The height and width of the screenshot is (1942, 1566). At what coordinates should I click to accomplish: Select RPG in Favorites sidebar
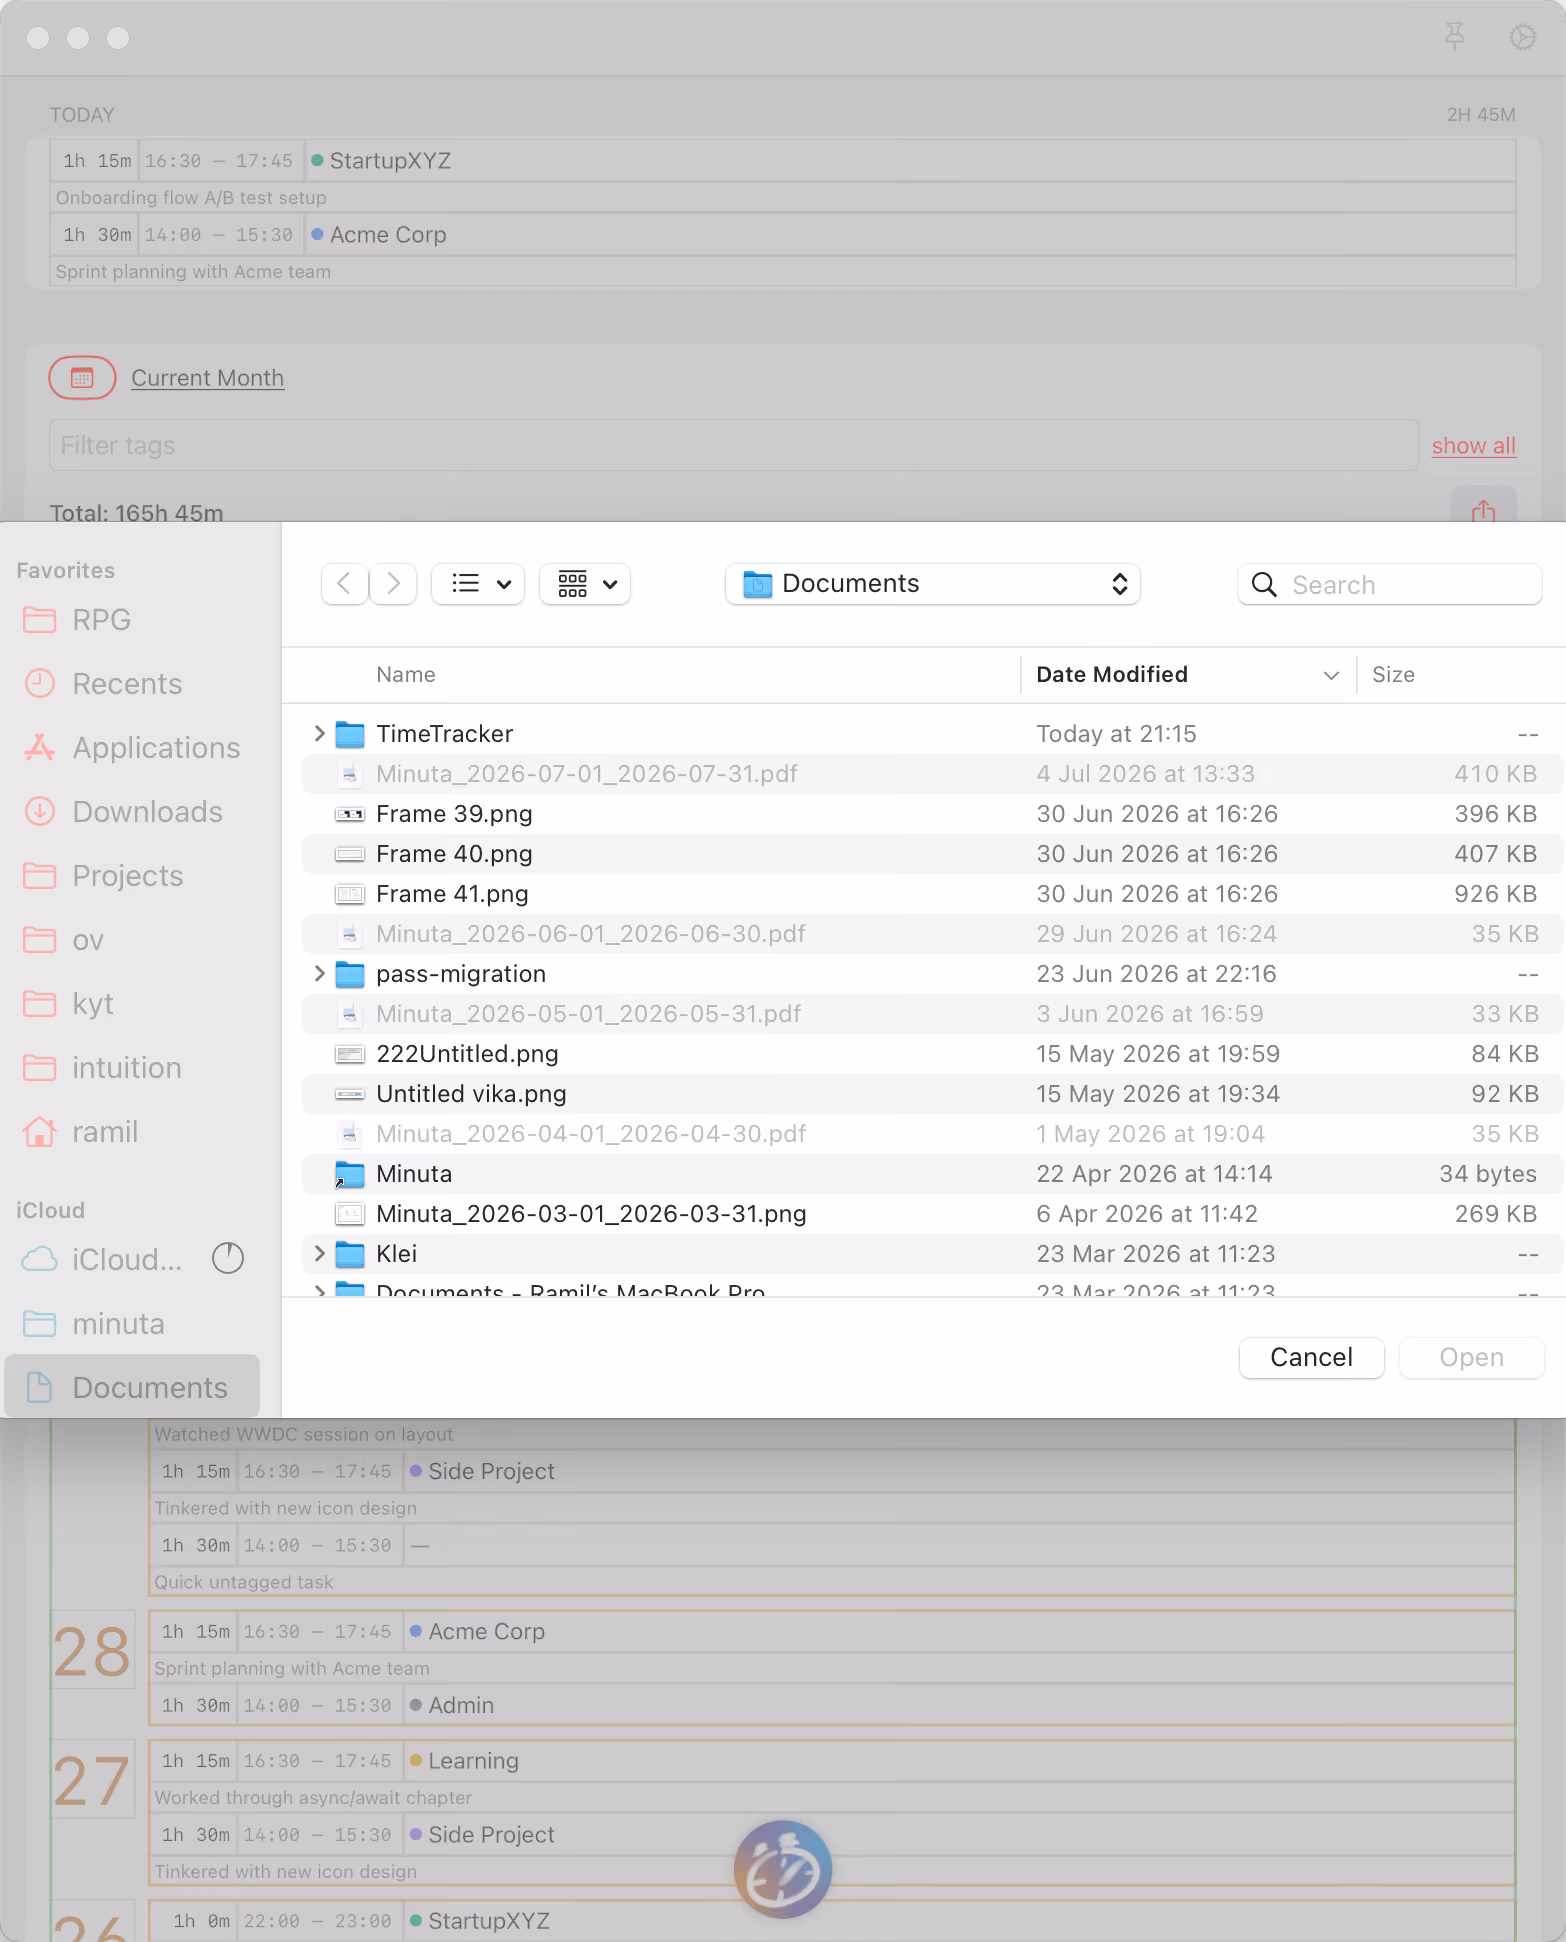coord(132,620)
